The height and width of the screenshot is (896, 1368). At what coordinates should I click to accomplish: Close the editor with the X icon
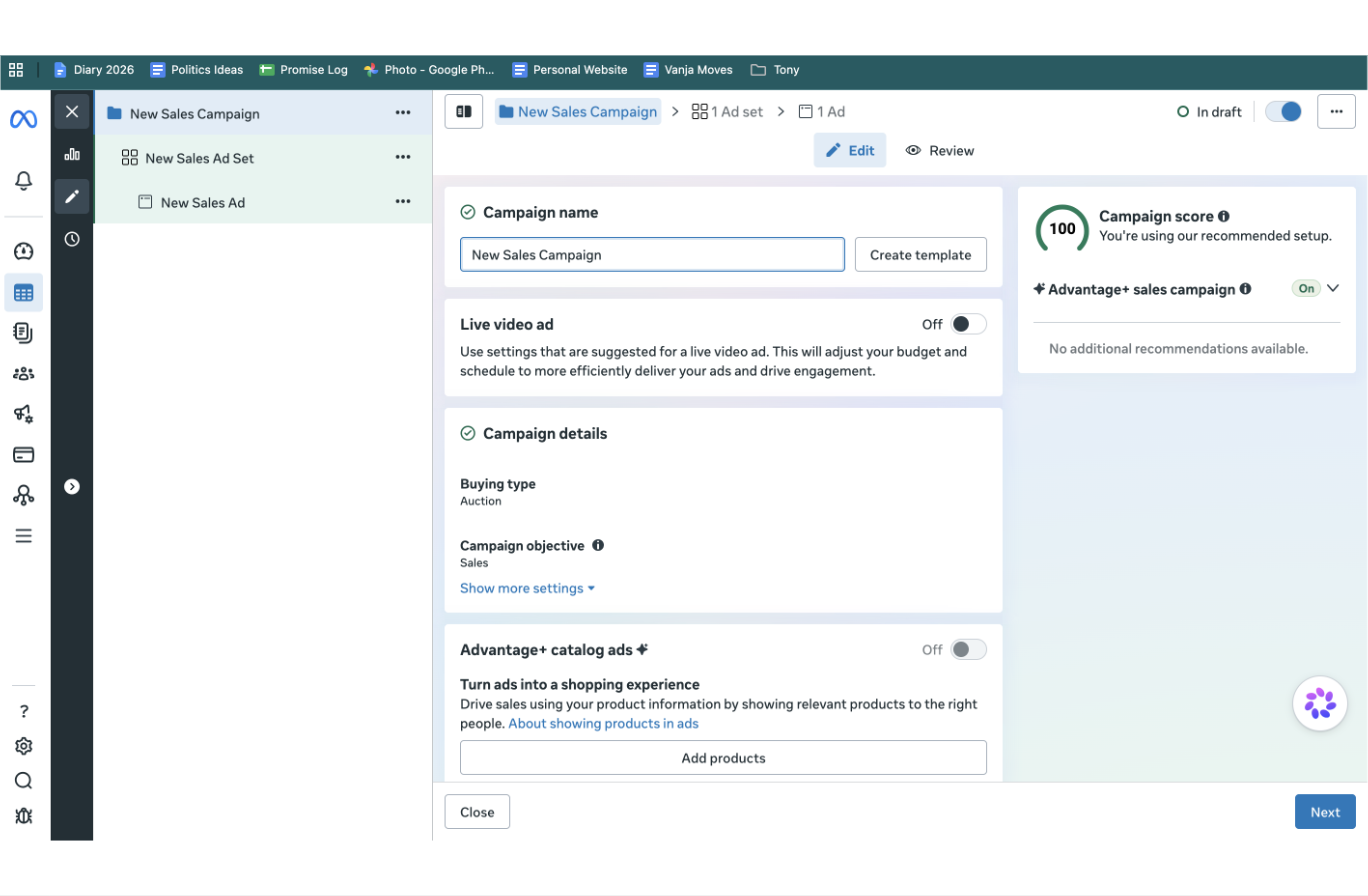tap(72, 112)
